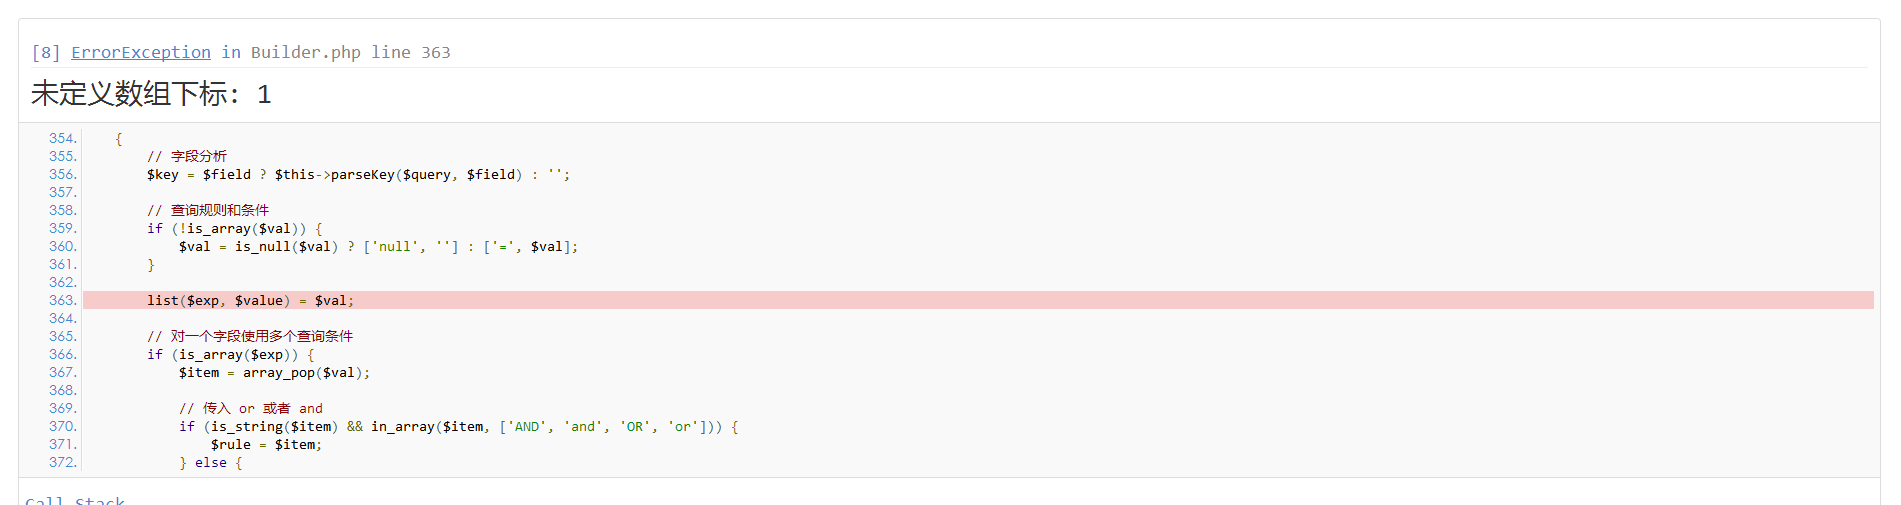Click the in_array($item, ['AND' ...]) condition line
This screenshot has width=1901, height=505.
(458, 426)
